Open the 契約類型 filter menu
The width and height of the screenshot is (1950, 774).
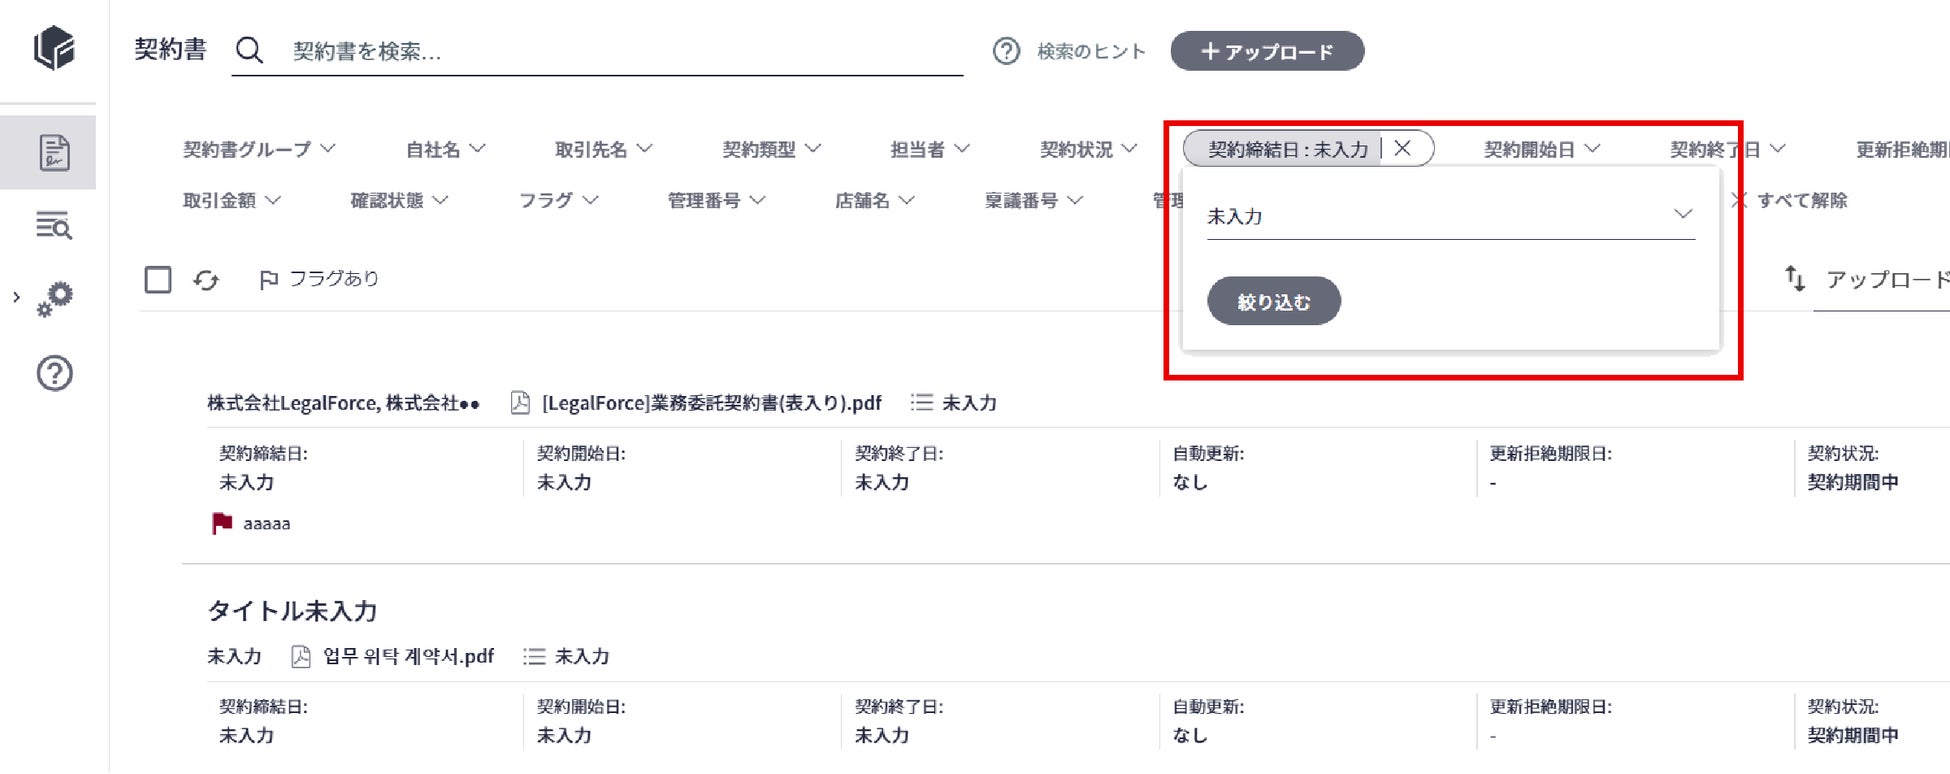tap(771, 149)
